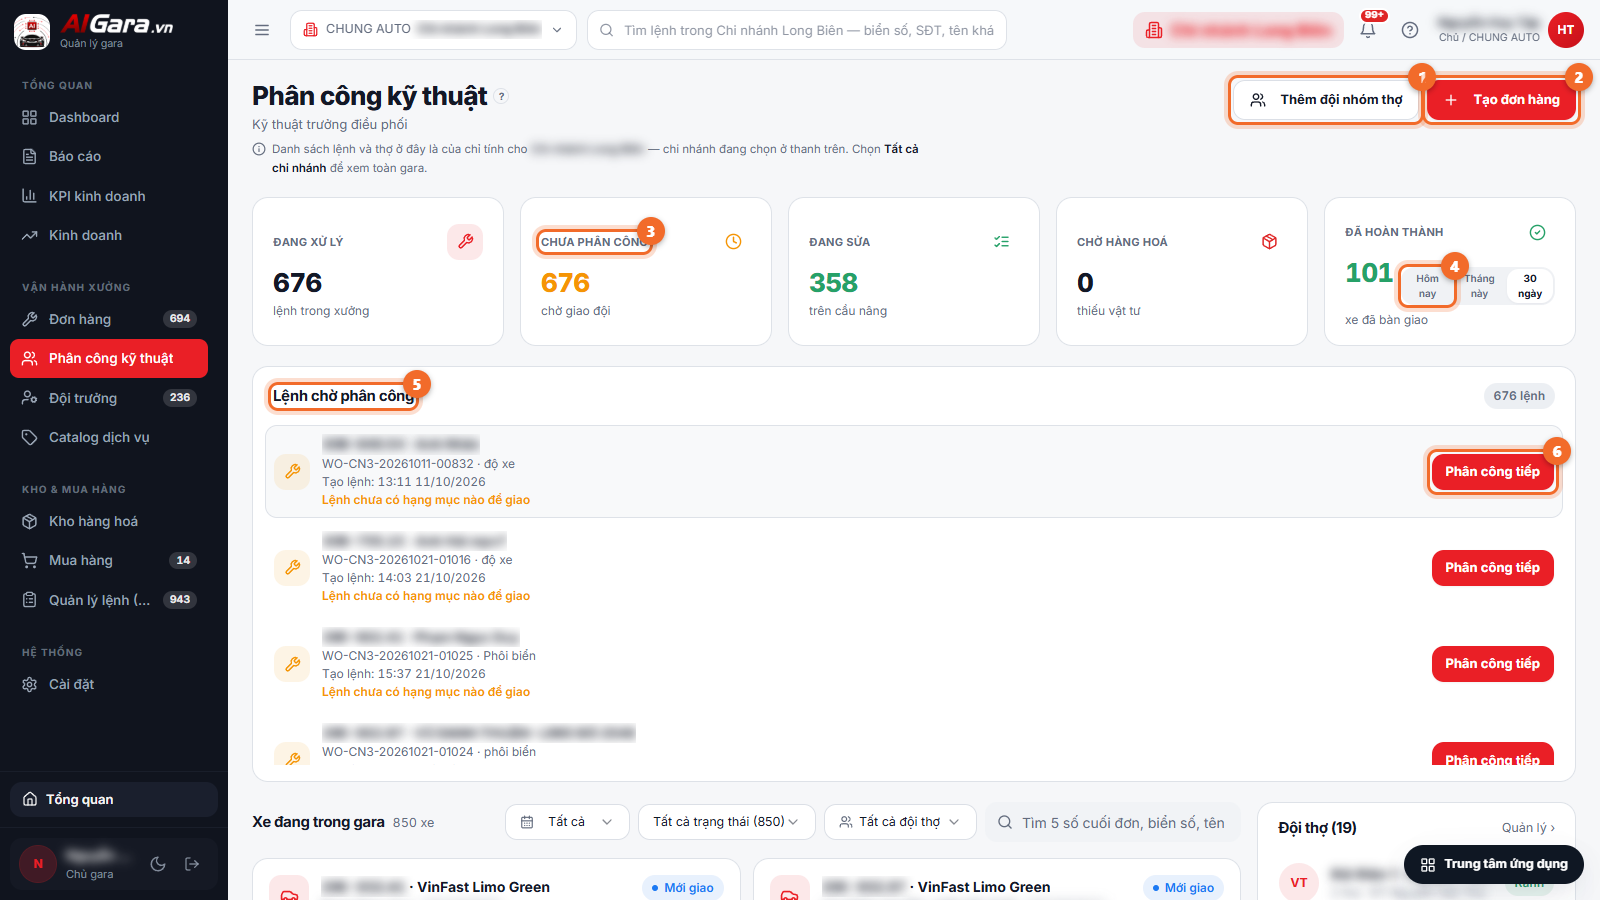Open the CHUNG AUTO branch dropdown
Screen dimensions: 1600x900
pyautogui.click(x=433, y=30)
